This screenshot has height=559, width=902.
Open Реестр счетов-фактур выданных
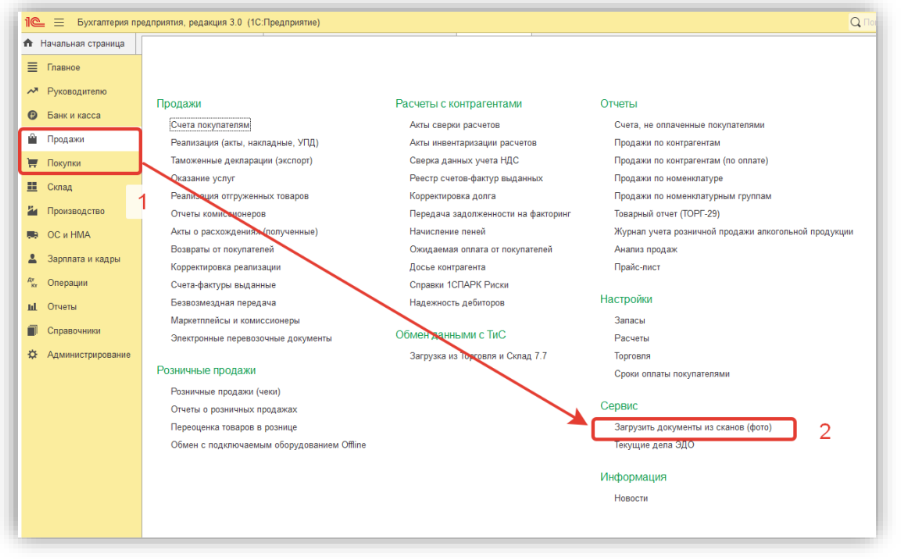pos(476,178)
